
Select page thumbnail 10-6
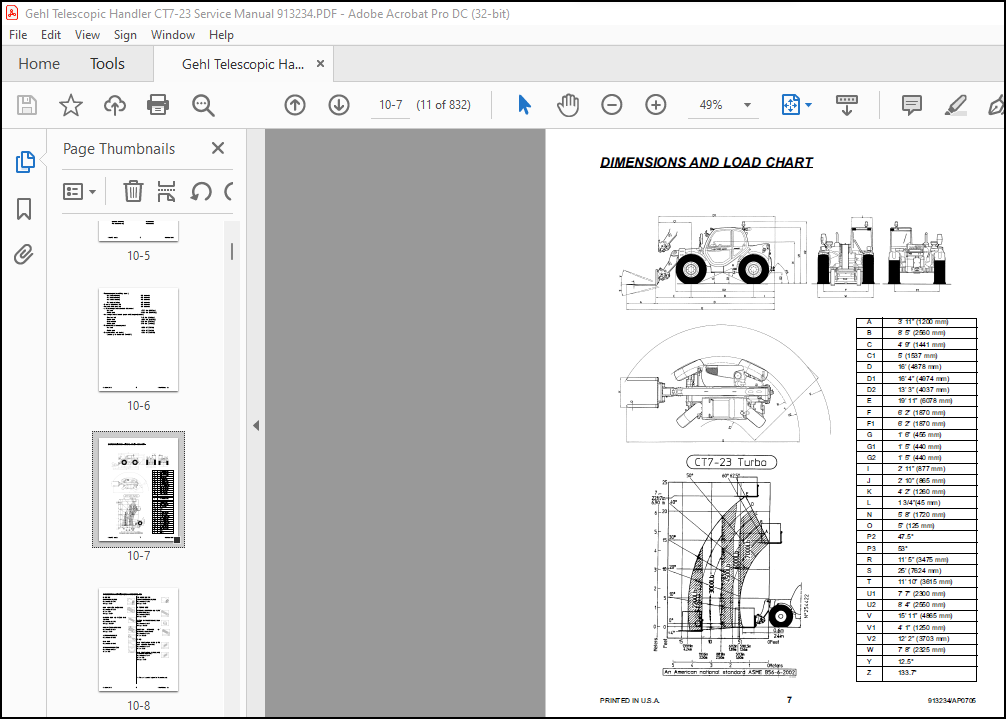(139, 339)
